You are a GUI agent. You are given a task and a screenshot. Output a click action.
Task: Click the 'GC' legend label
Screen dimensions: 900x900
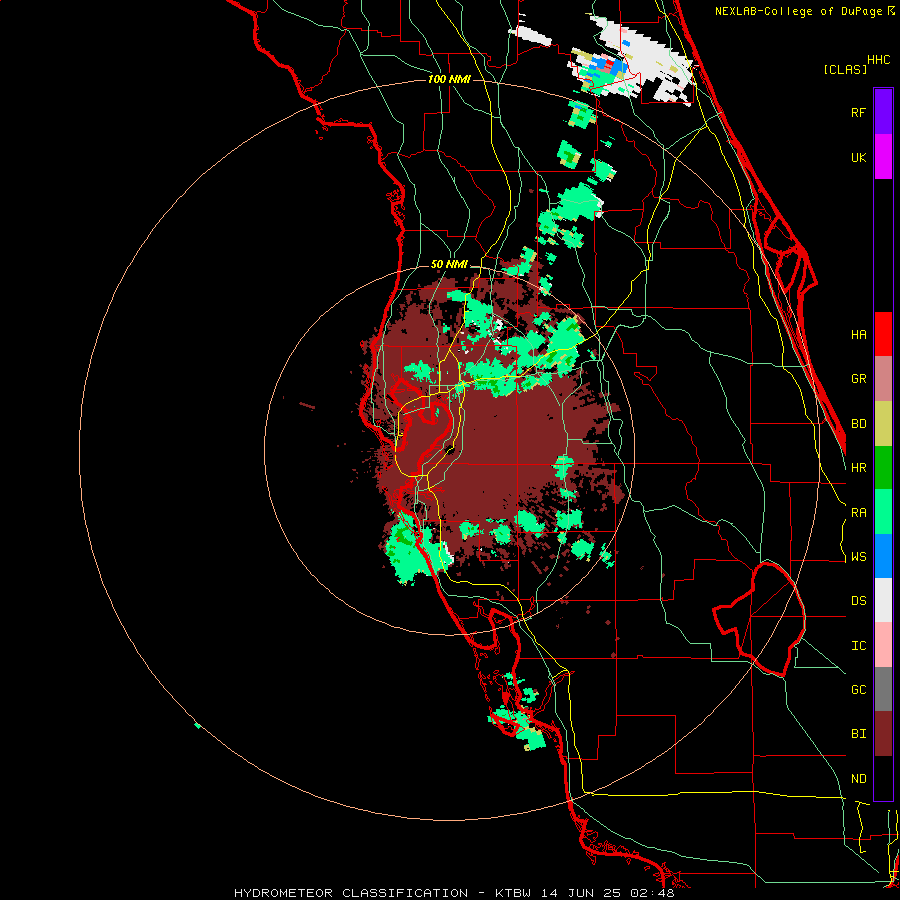(x=858, y=690)
